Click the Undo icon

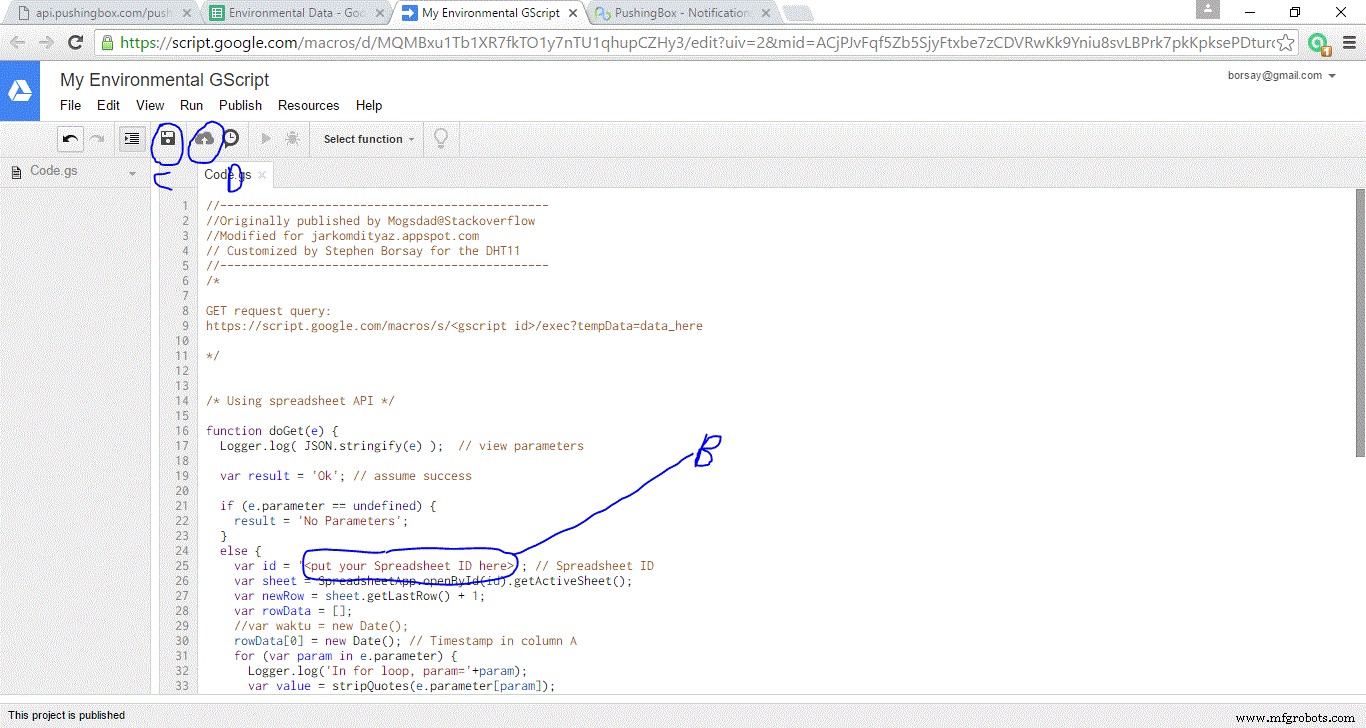(x=69, y=138)
